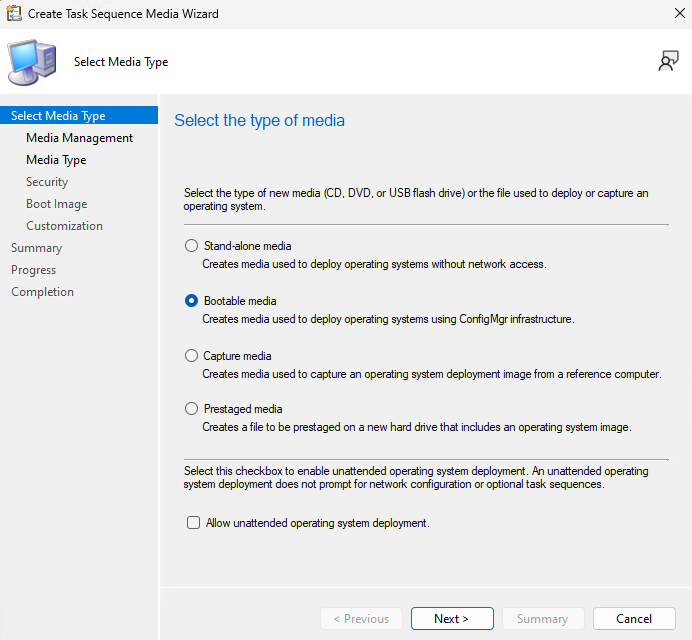Open the Completion step in sidebar
692x640 pixels.
tap(42, 292)
